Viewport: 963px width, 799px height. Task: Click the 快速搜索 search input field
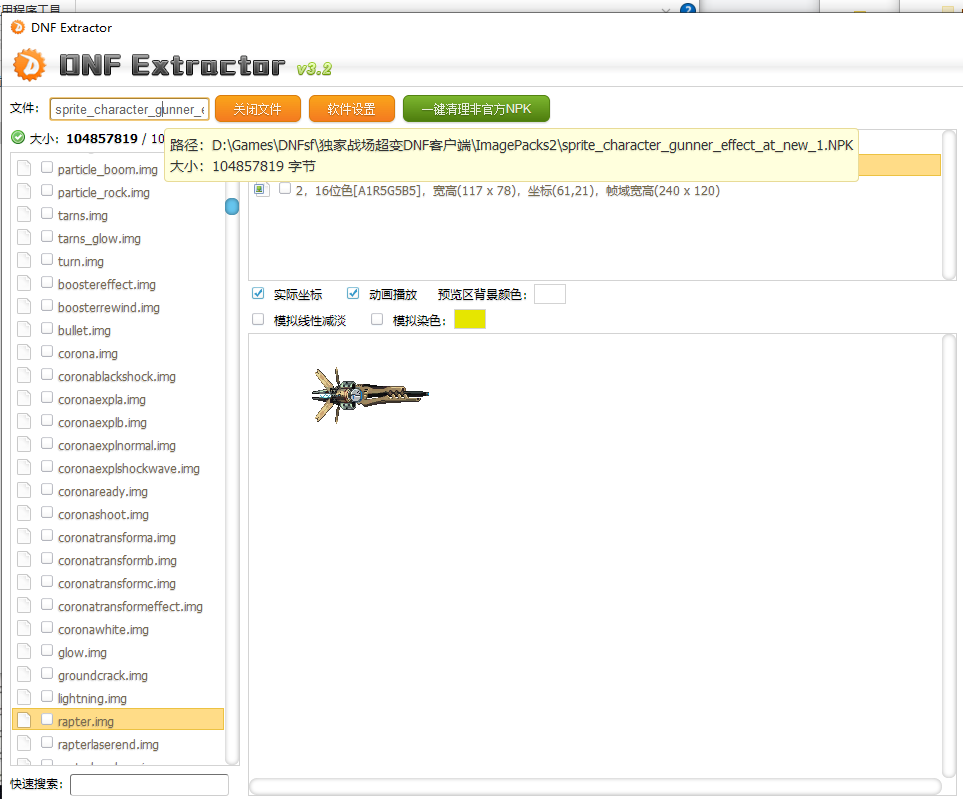coord(149,785)
